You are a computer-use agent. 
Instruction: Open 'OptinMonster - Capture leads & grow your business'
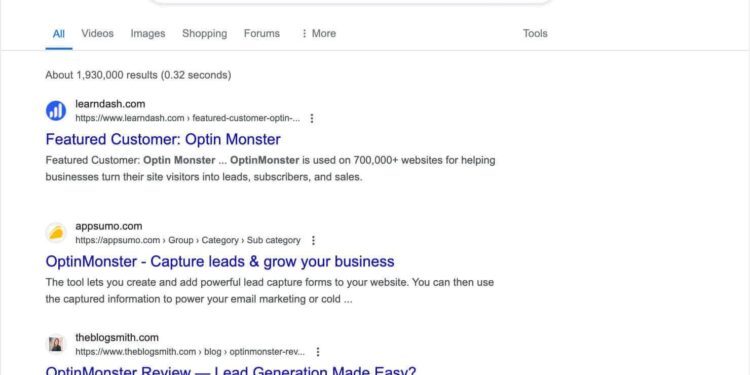coord(220,261)
